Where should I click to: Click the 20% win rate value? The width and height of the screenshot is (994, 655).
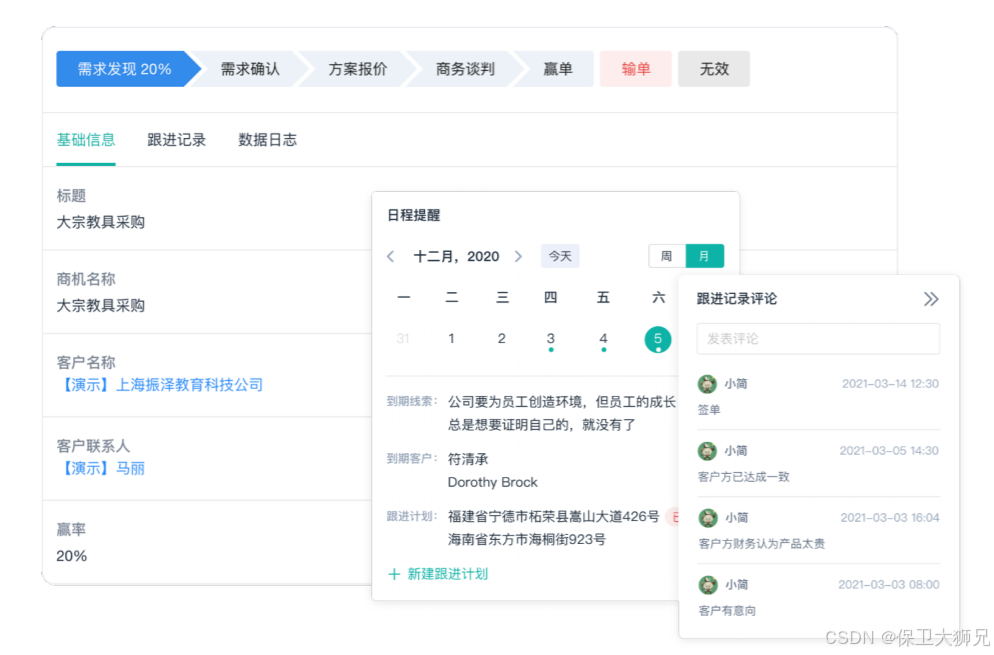72,556
